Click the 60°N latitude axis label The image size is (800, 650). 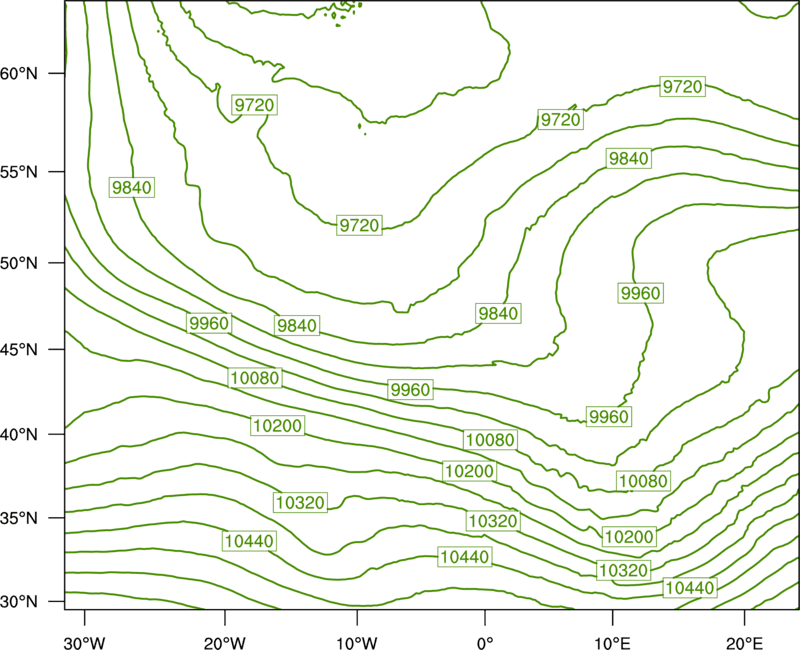coord(19,74)
